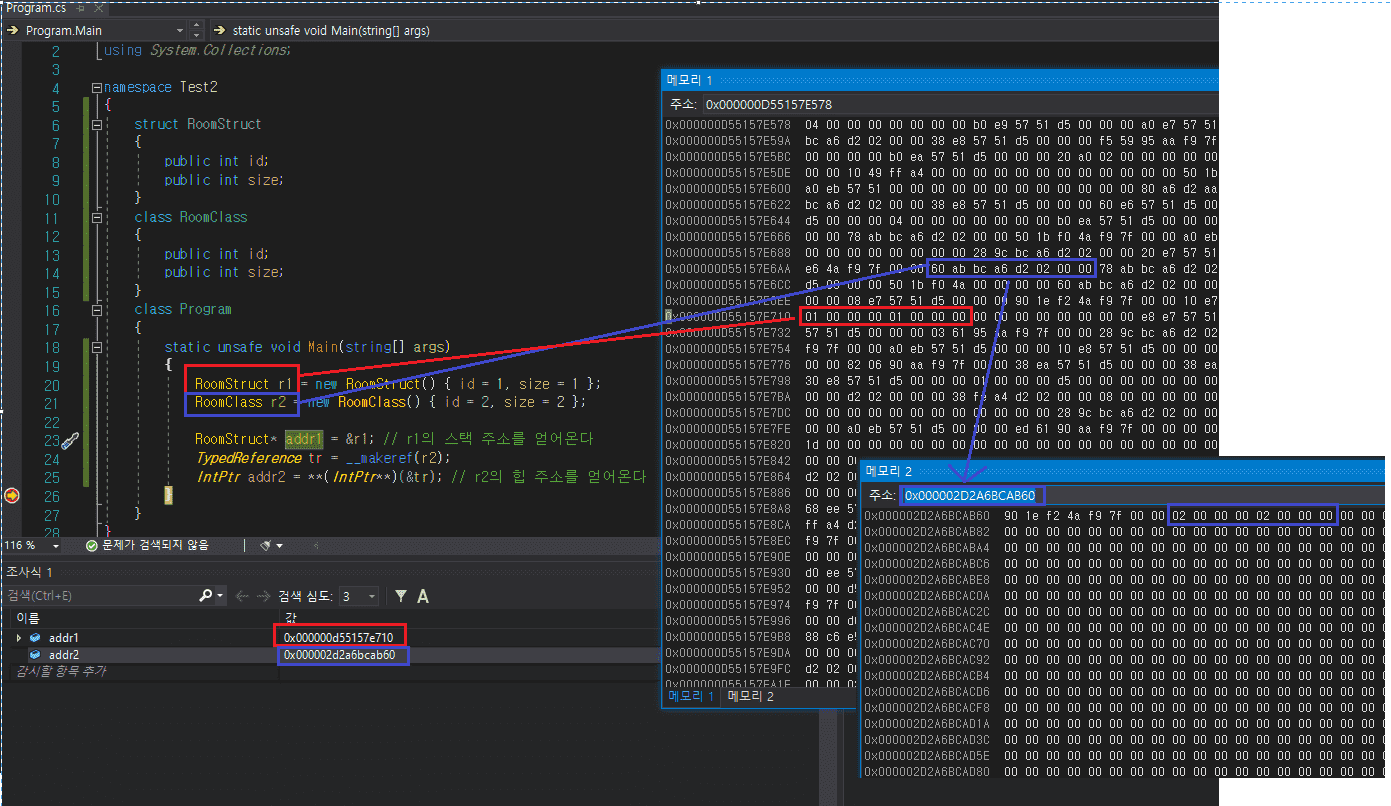The image size is (1391, 806).
Task: Click the search forward arrow in watch panel
Action: click(262, 596)
